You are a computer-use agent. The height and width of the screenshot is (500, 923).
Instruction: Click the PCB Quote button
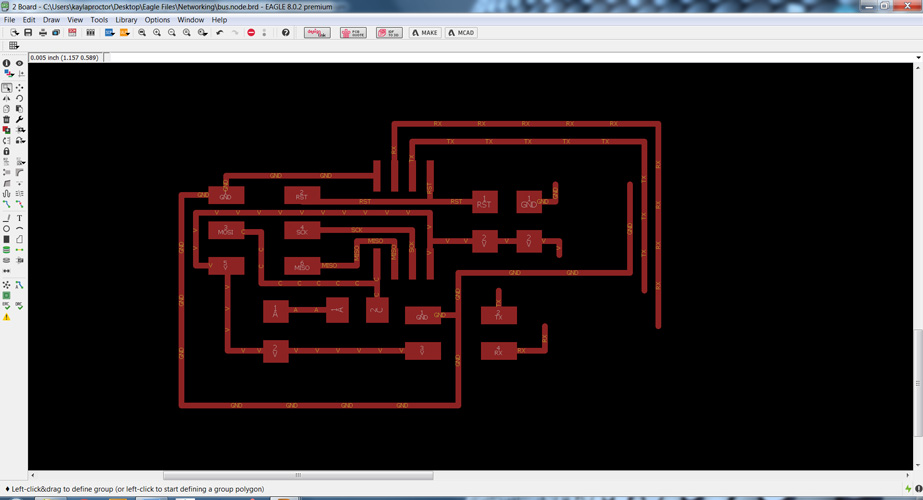(353, 32)
